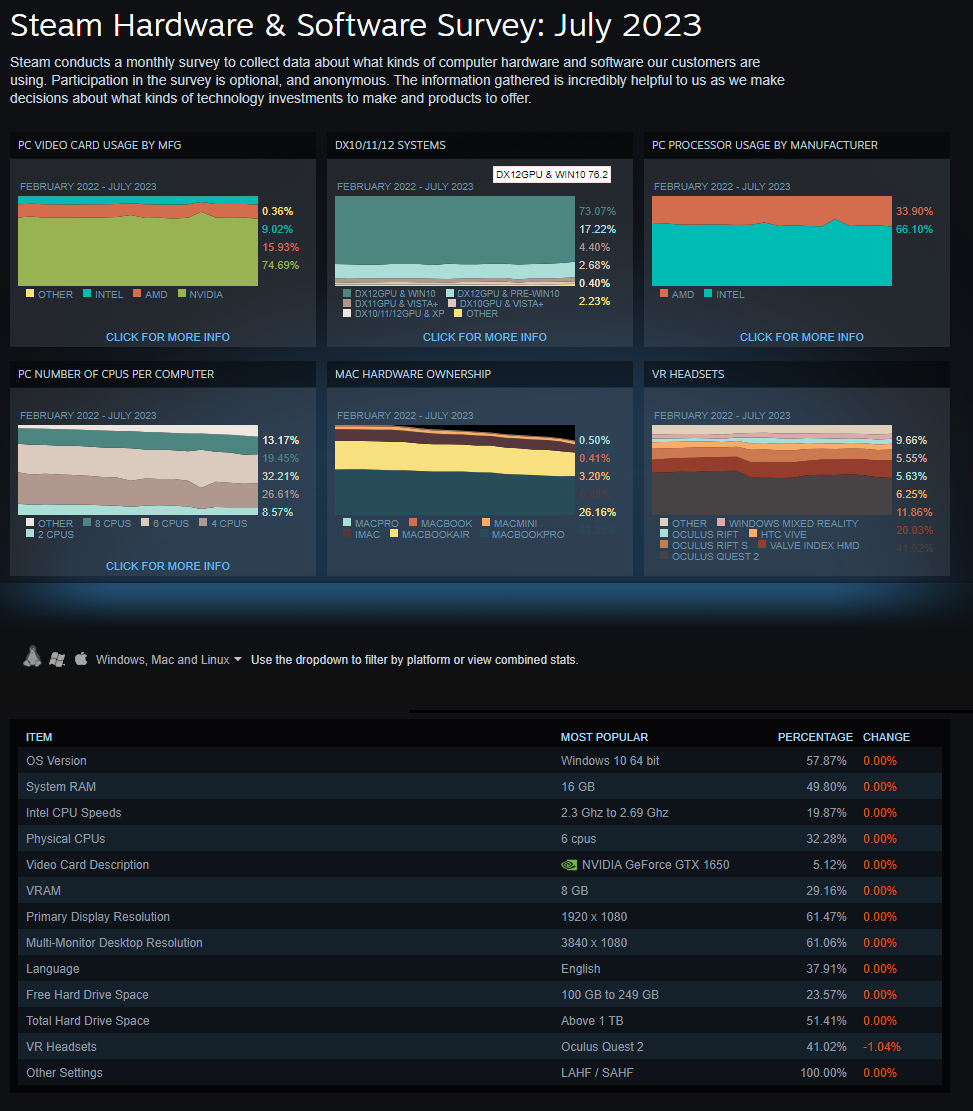Click the OCULUS QUEST 2 legend swatch
The width and height of the screenshot is (973, 1111).
pos(664,556)
